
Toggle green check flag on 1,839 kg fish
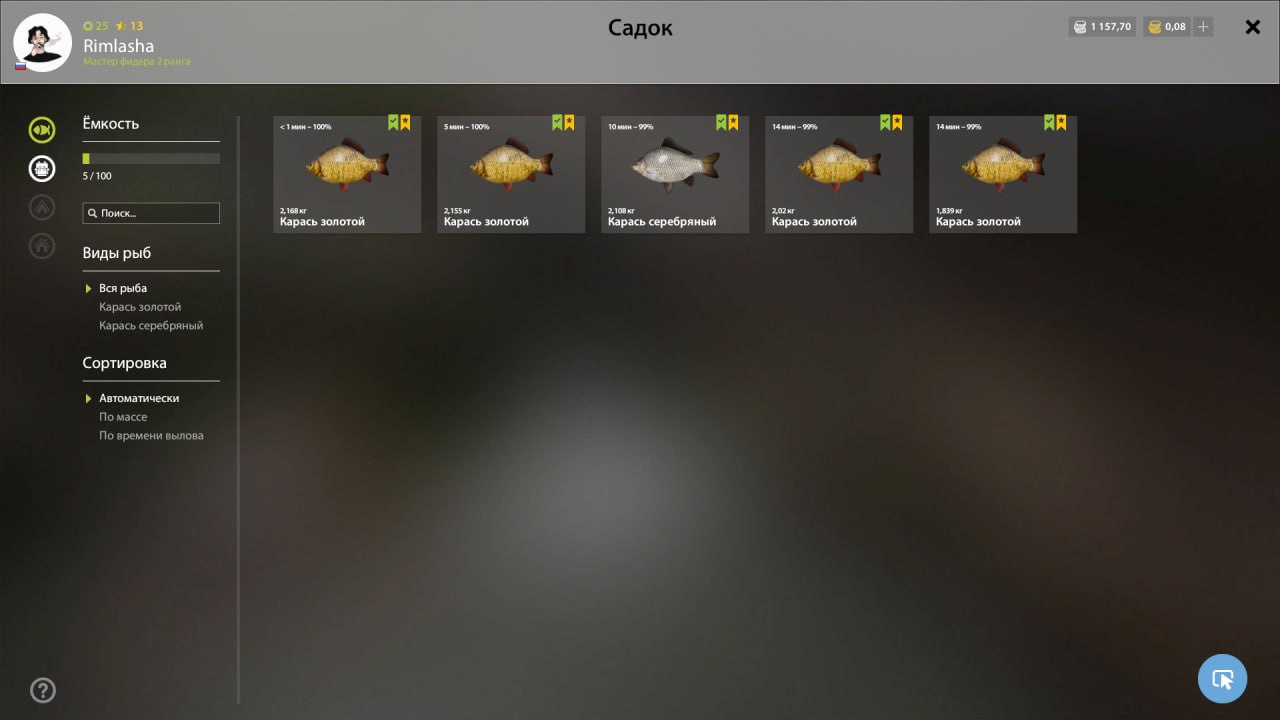coord(1049,122)
